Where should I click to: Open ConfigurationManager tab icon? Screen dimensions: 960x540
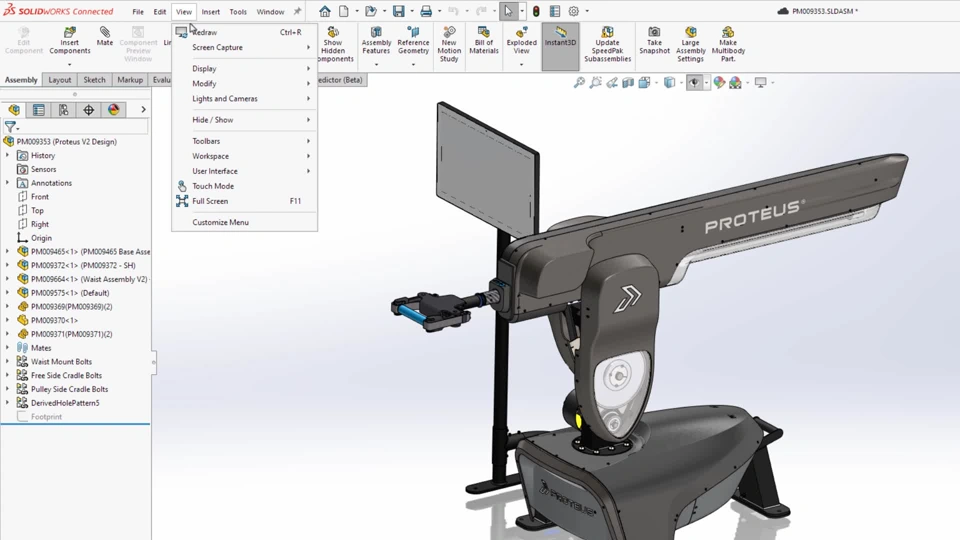pos(63,110)
